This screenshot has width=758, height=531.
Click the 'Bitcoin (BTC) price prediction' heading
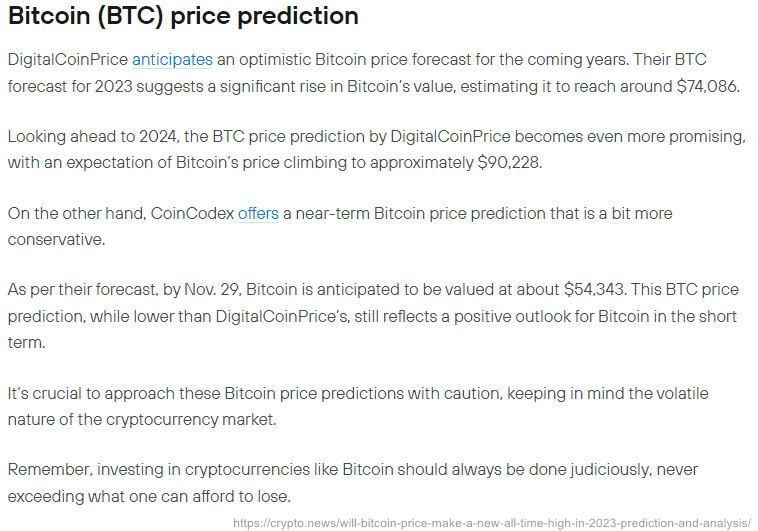[183, 15]
